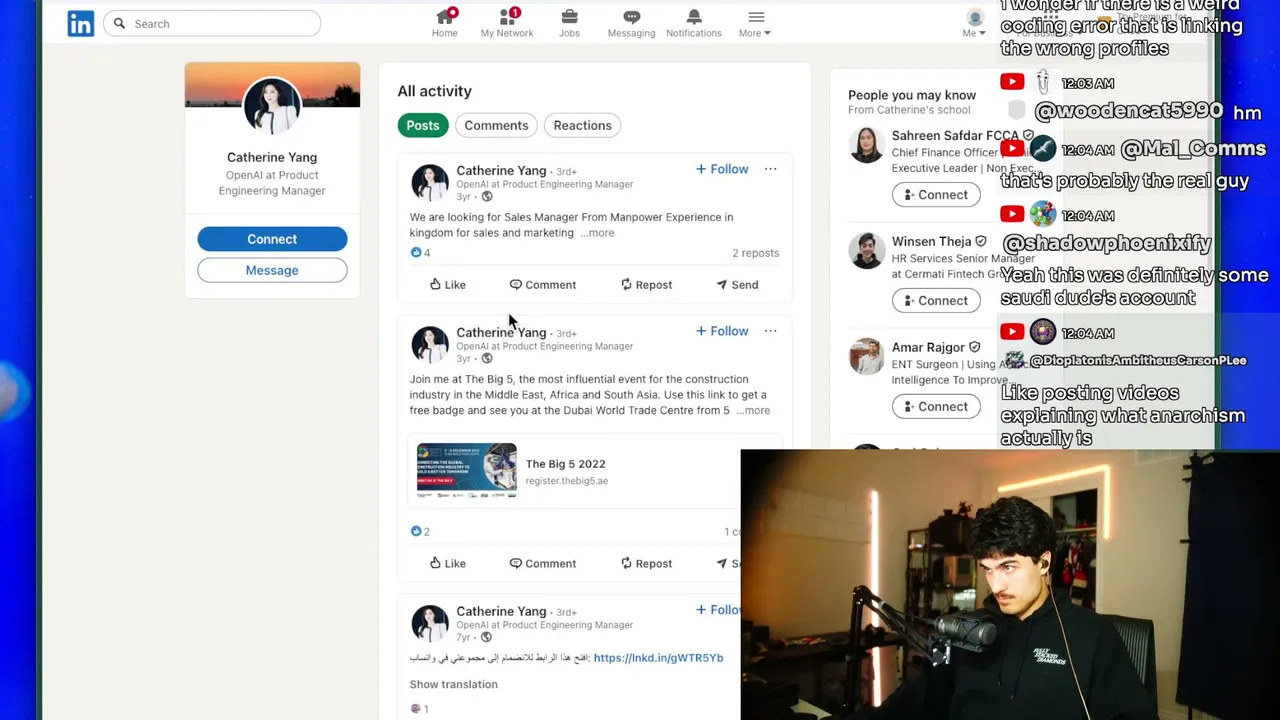Switch to the Comments activity filter
The width and height of the screenshot is (1280, 720).
coord(496,125)
